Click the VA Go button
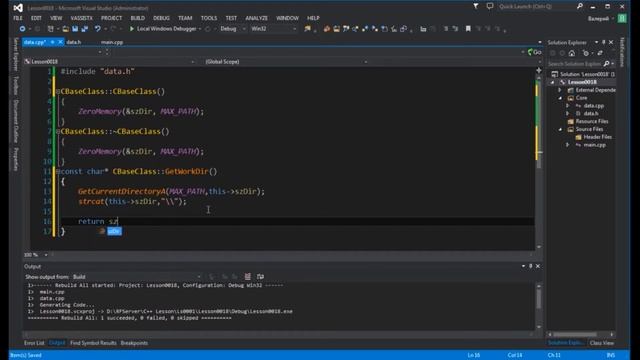Image resolution: width=640 pixels, height=360 pixels. click(535, 52)
